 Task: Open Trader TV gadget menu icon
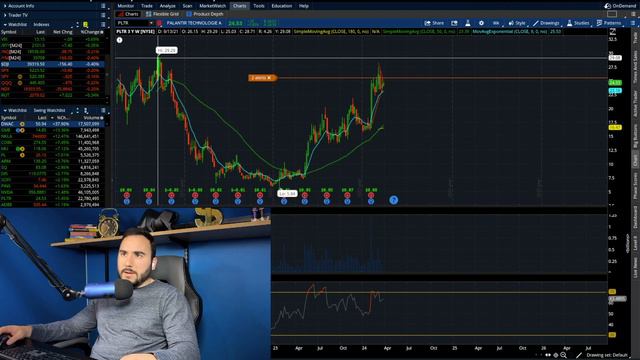point(103,15)
